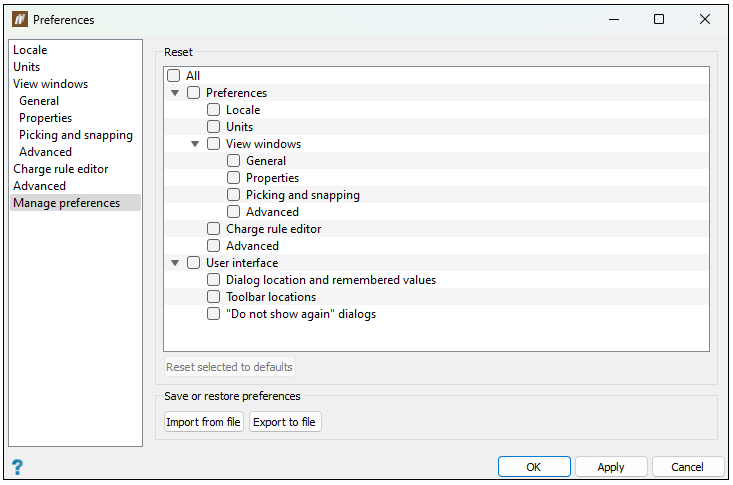Click Export to file button
The image size is (733, 485).
(x=285, y=421)
